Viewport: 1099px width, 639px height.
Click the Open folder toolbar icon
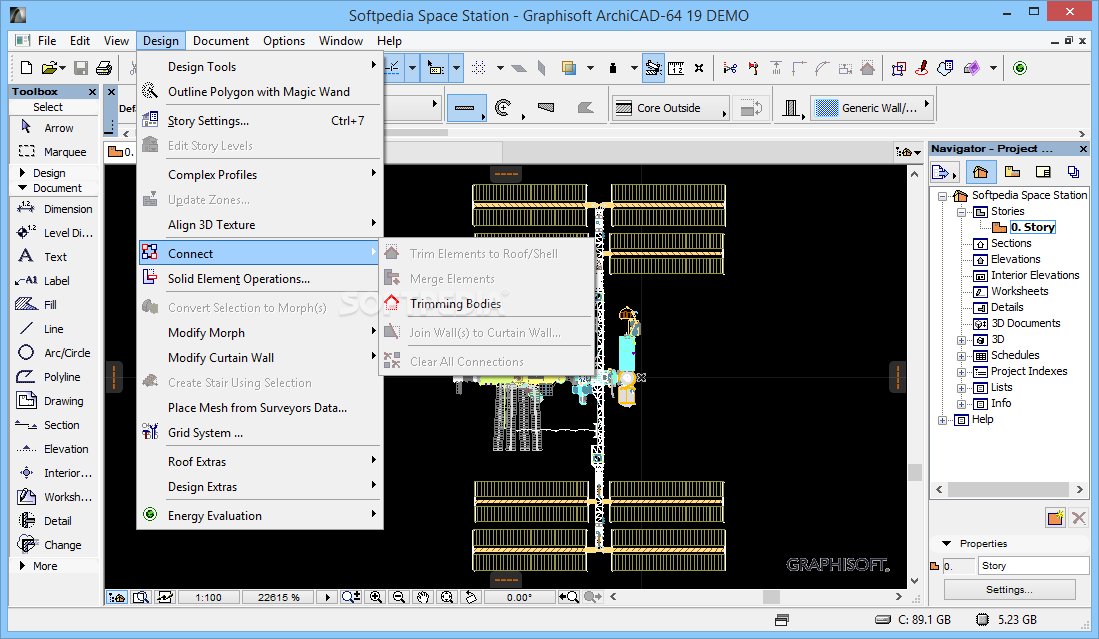click(x=50, y=68)
